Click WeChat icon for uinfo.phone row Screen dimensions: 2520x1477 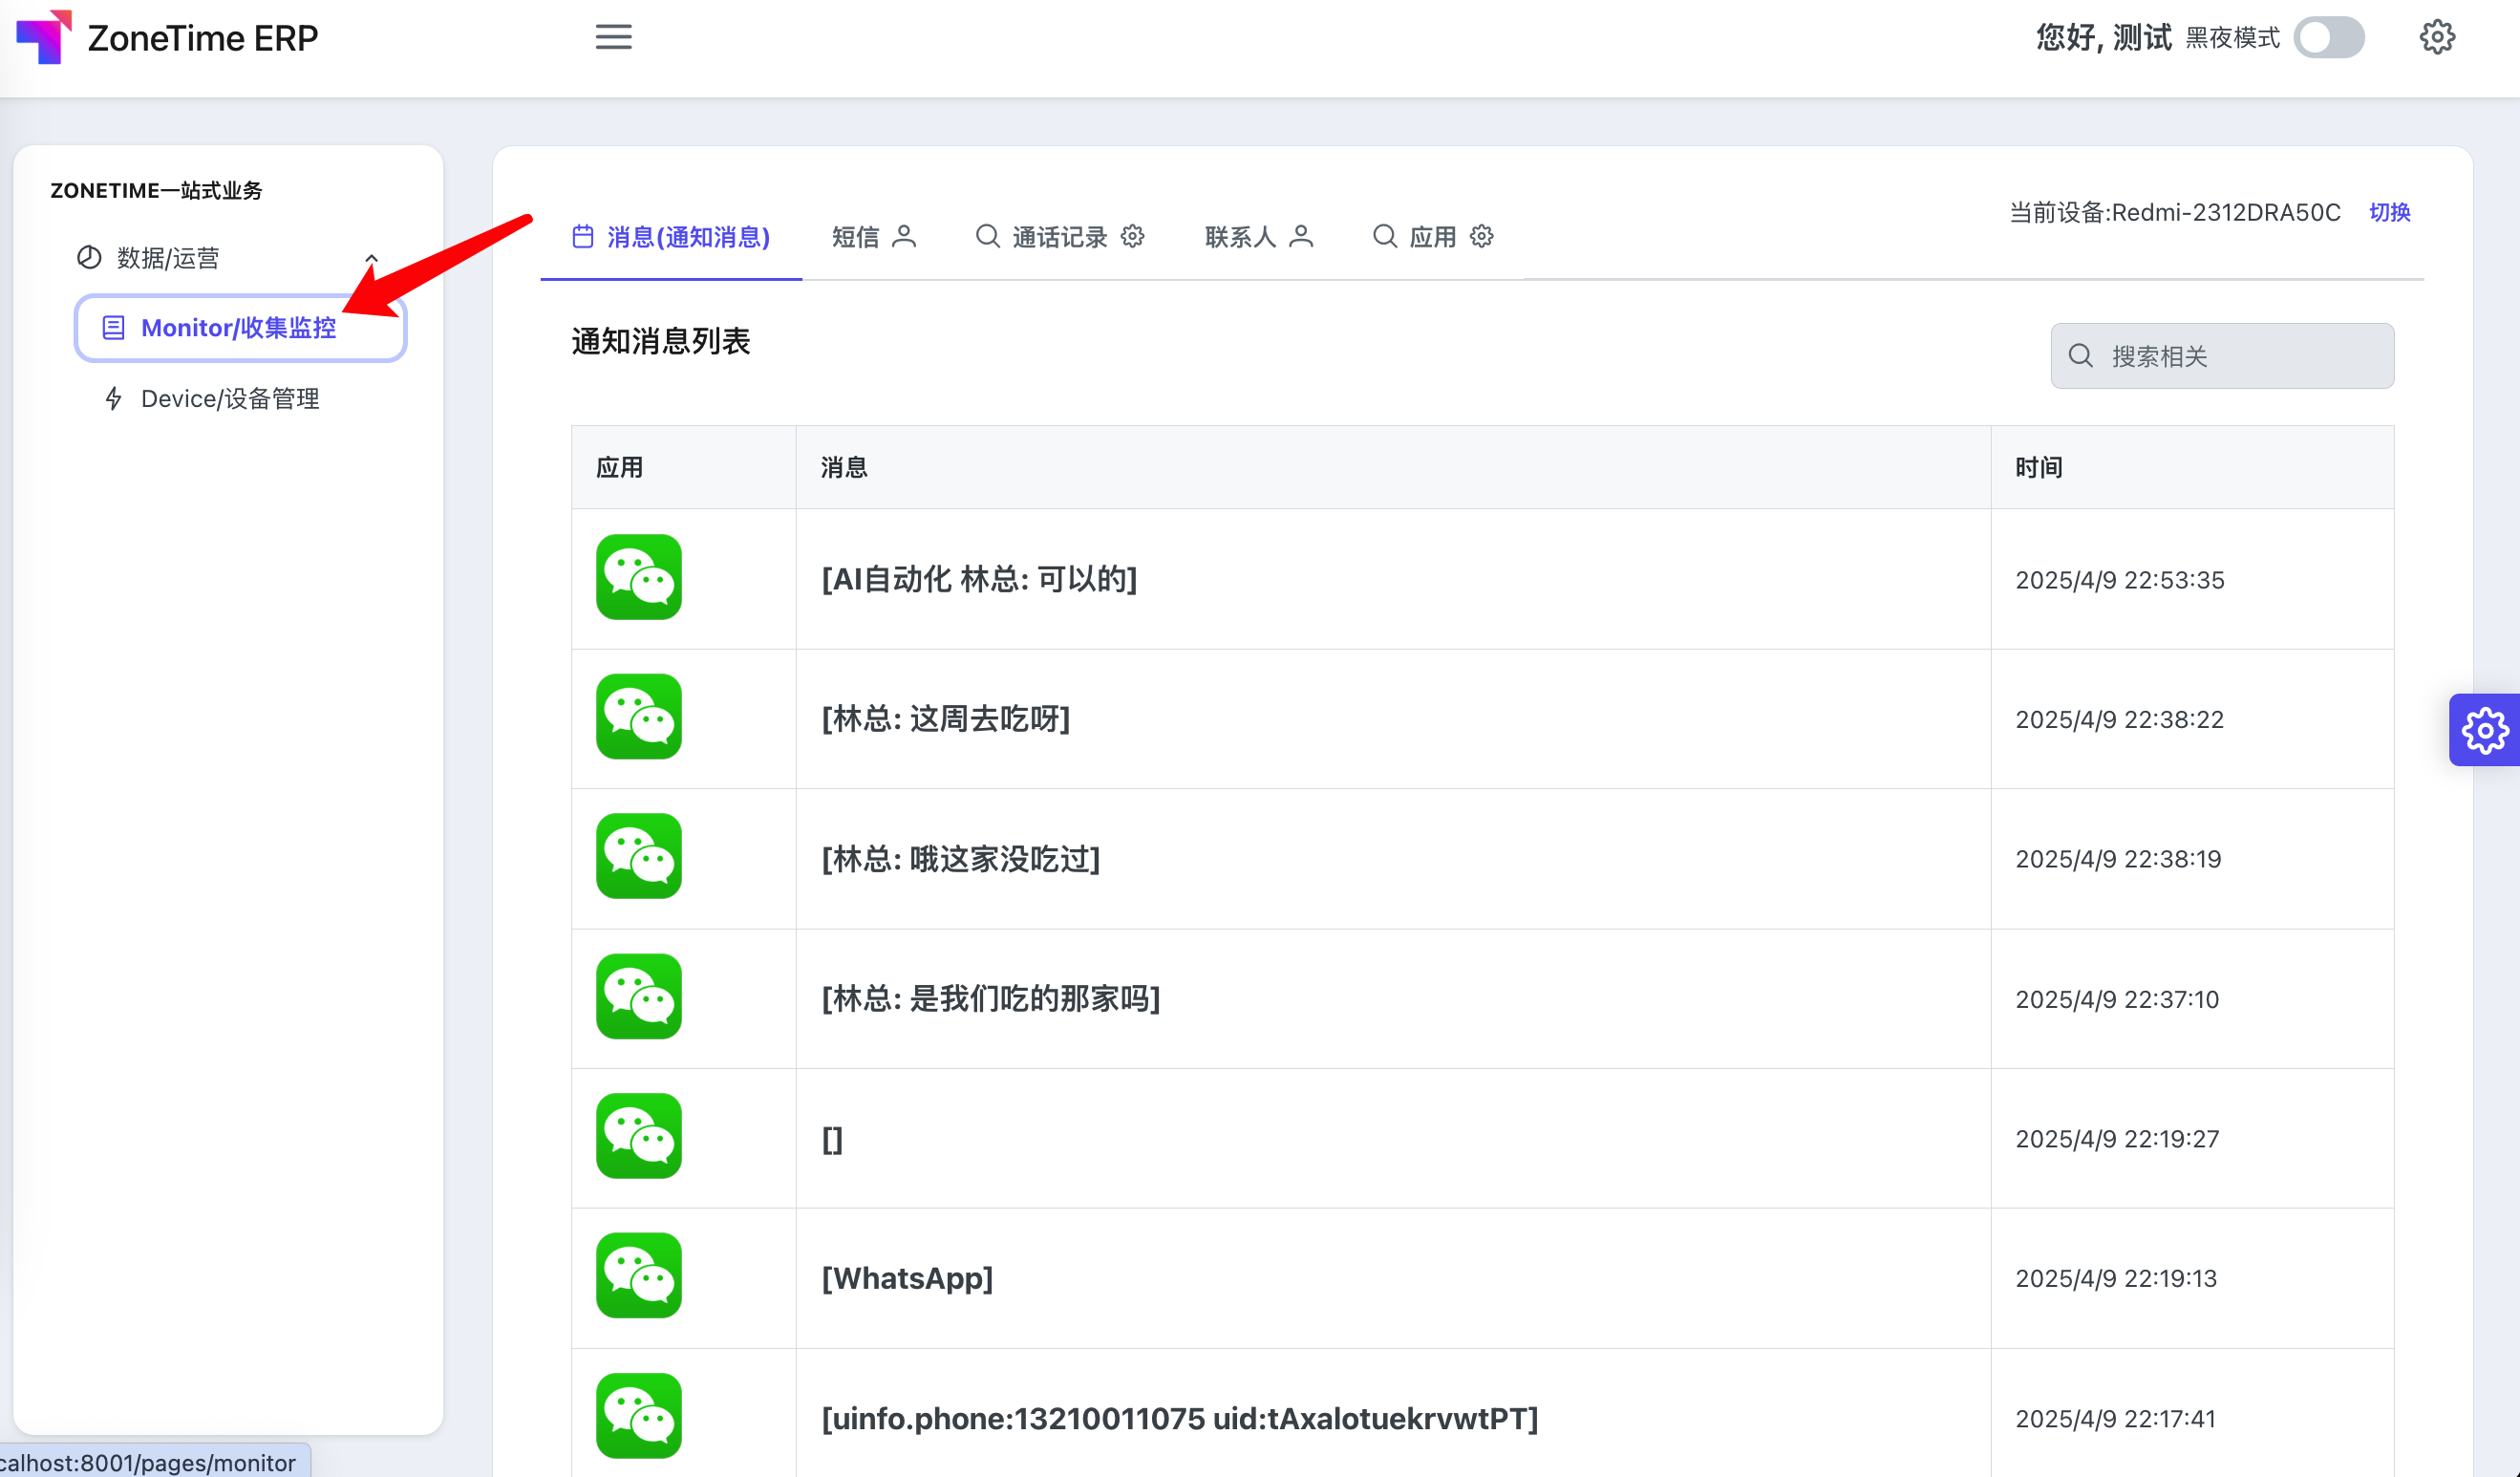(x=639, y=1417)
